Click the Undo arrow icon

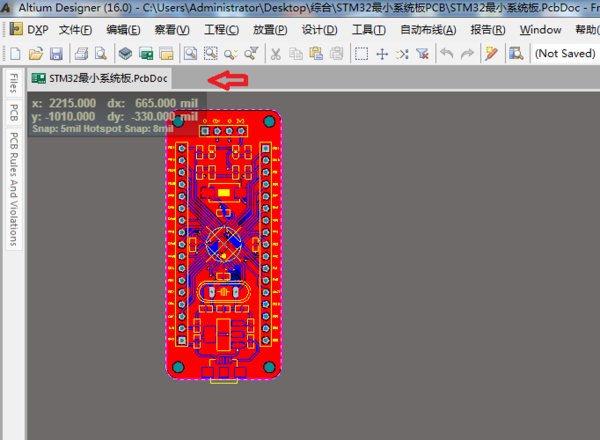[x=447, y=54]
